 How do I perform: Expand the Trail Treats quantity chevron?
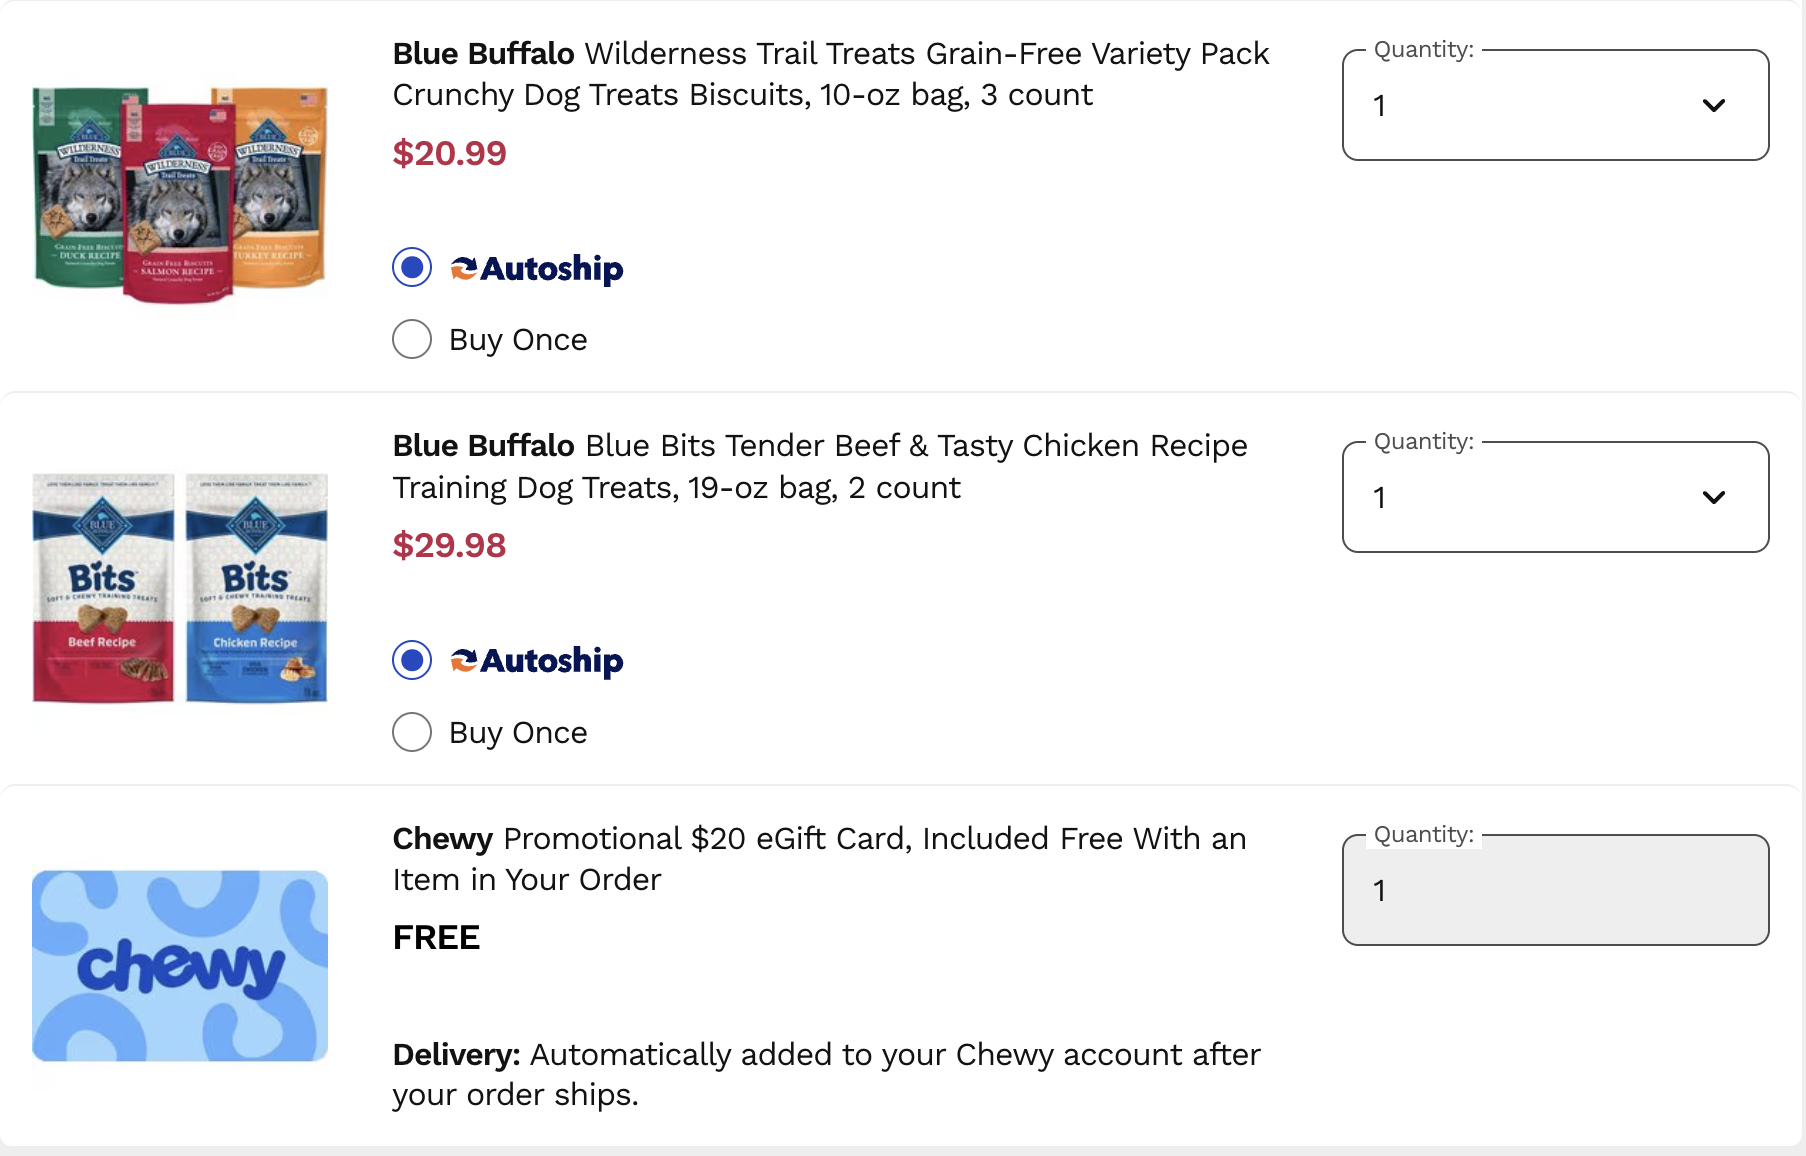tap(1713, 104)
